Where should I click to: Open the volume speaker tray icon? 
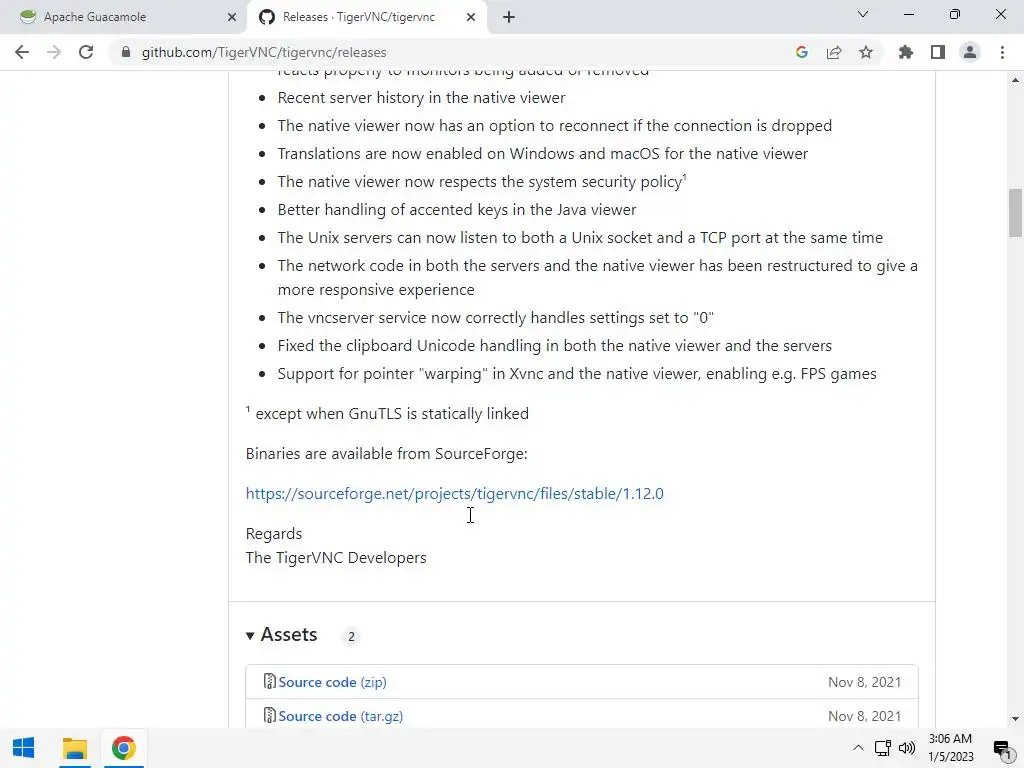point(907,748)
